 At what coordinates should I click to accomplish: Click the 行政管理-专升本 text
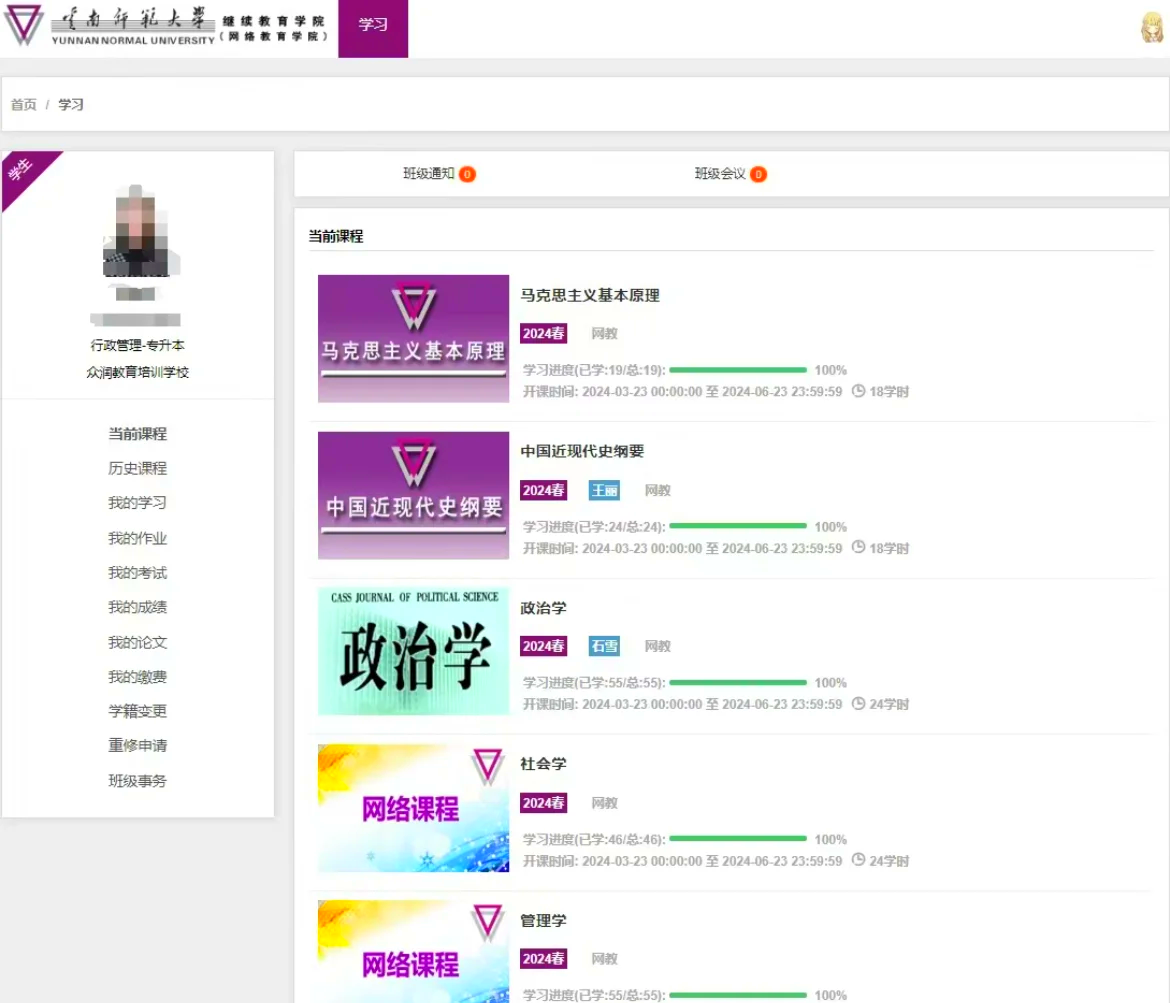[x=137, y=345]
